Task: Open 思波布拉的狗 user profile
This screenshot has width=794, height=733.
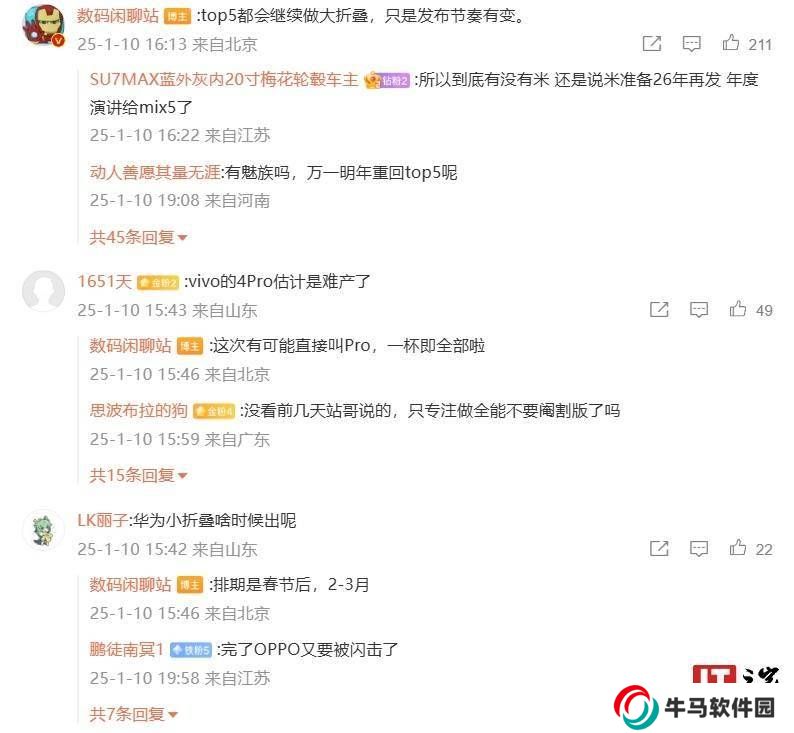Action: point(138,411)
